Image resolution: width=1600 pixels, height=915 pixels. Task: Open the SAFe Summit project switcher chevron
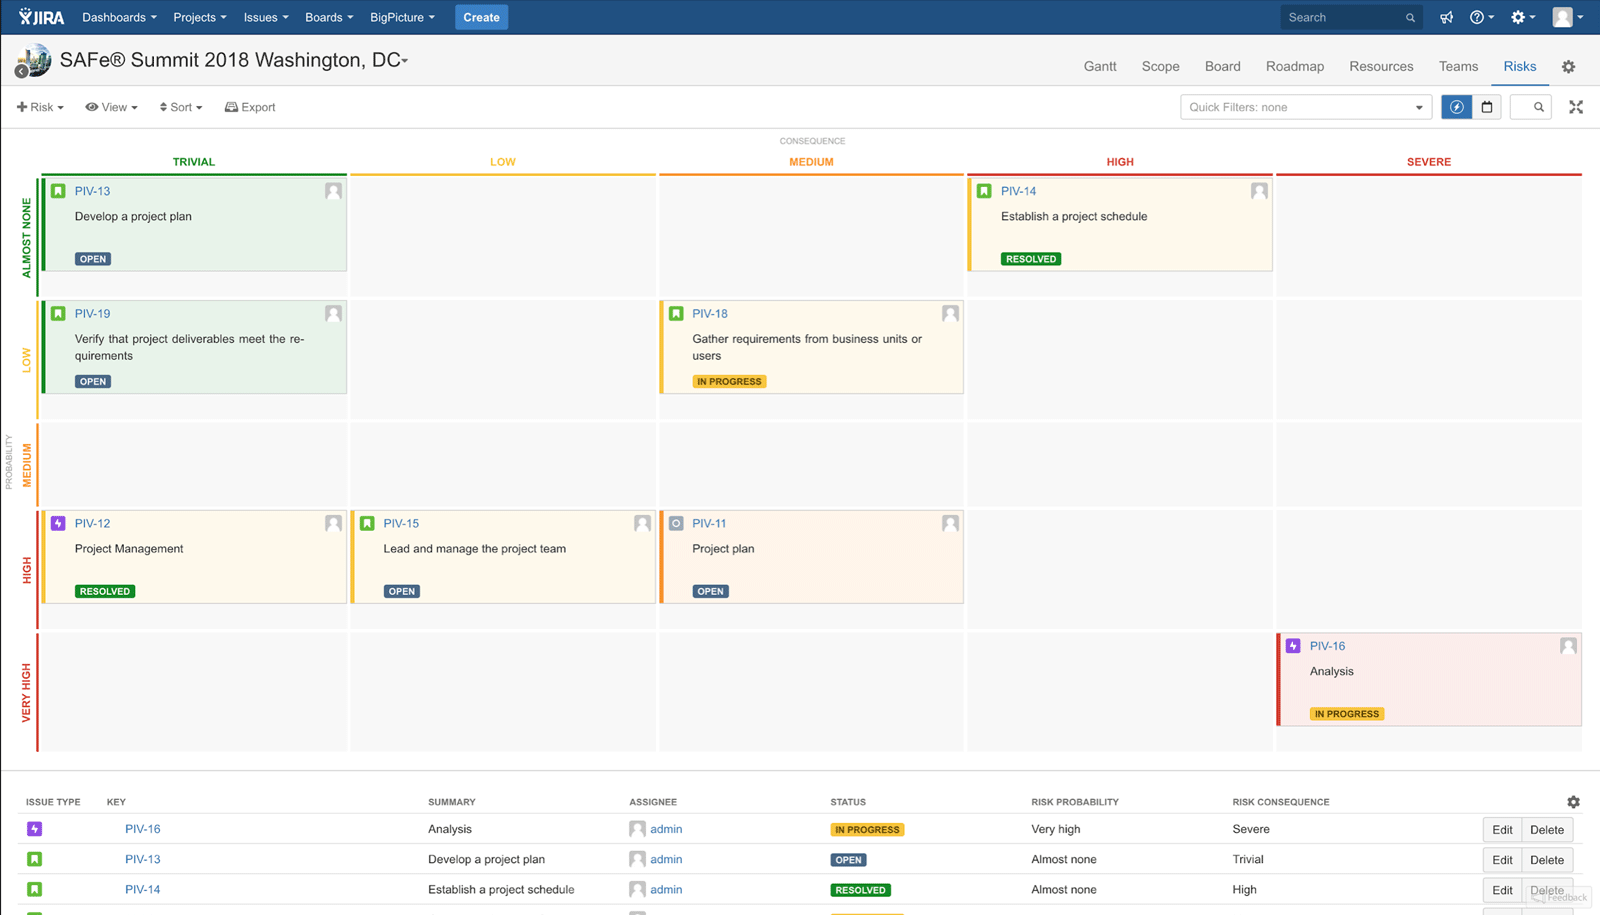pyautogui.click(x=402, y=60)
